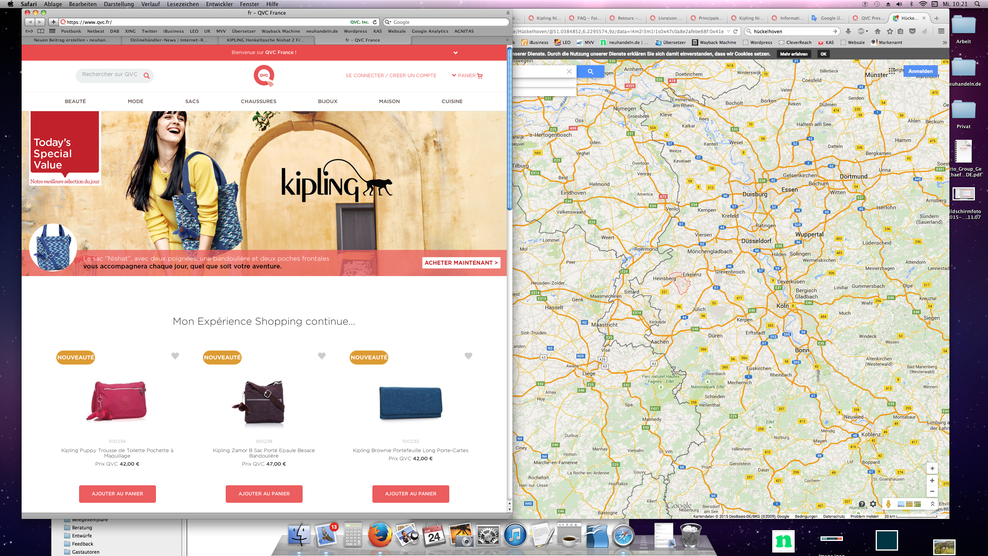Favorite the Kipling Zamor B product with the heart

pos(322,356)
